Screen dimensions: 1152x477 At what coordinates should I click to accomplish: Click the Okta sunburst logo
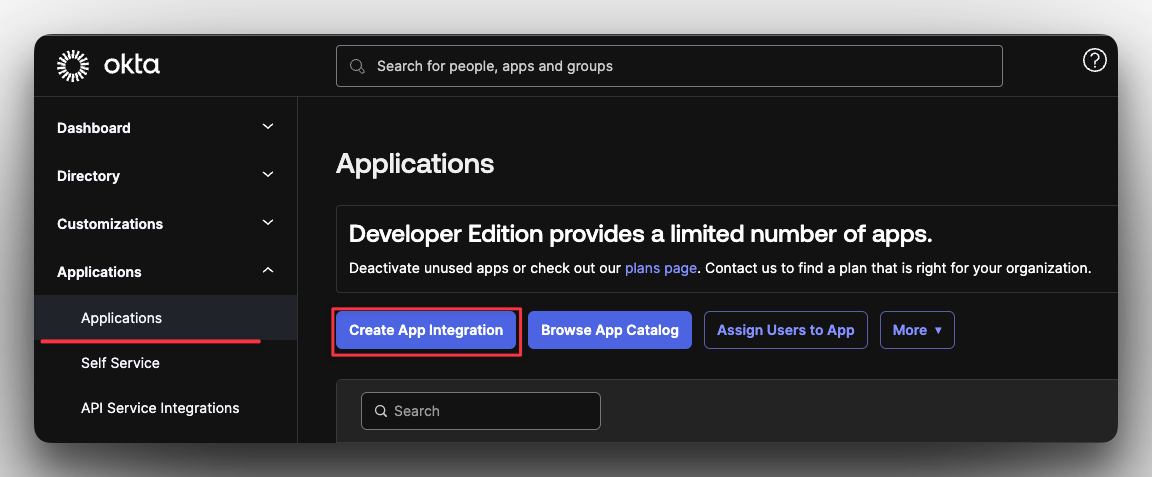click(x=73, y=66)
